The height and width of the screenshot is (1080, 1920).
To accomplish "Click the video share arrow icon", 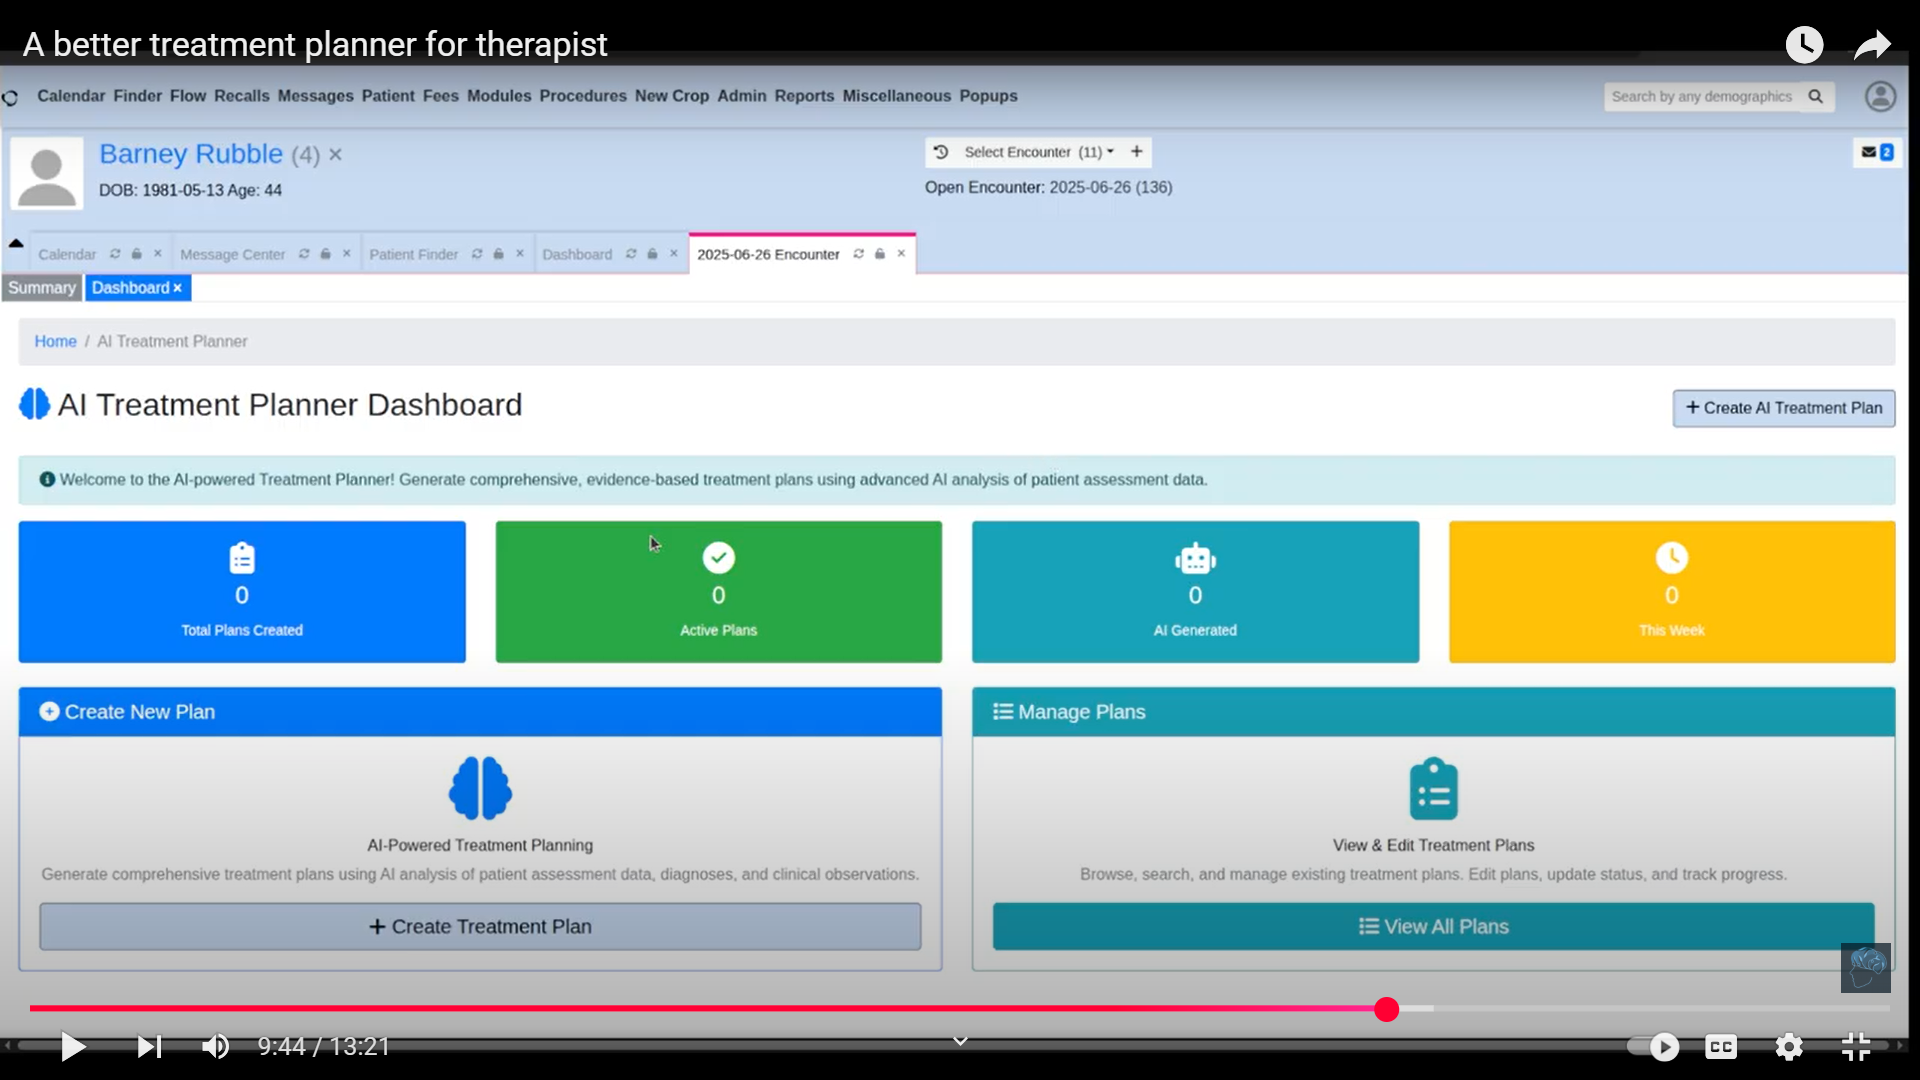I will pyautogui.click(x=1871, y=45).
